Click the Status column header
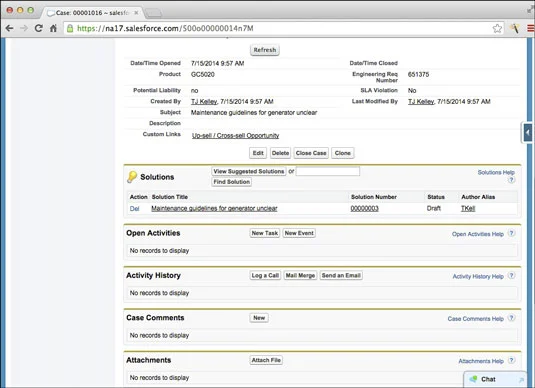Viewport: 535px width, 388px height. coord(436,197)
